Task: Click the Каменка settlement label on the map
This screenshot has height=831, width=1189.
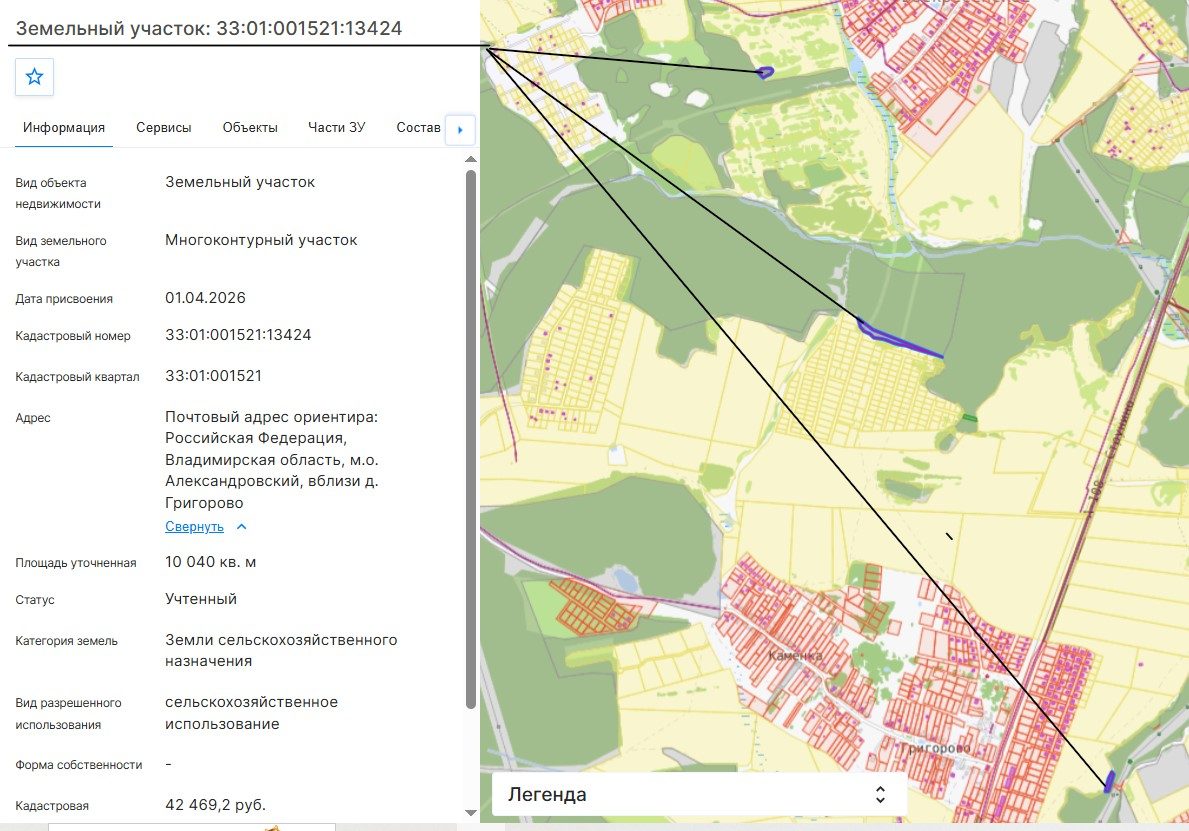Action: pyautogui.click(x=795, y=656)
